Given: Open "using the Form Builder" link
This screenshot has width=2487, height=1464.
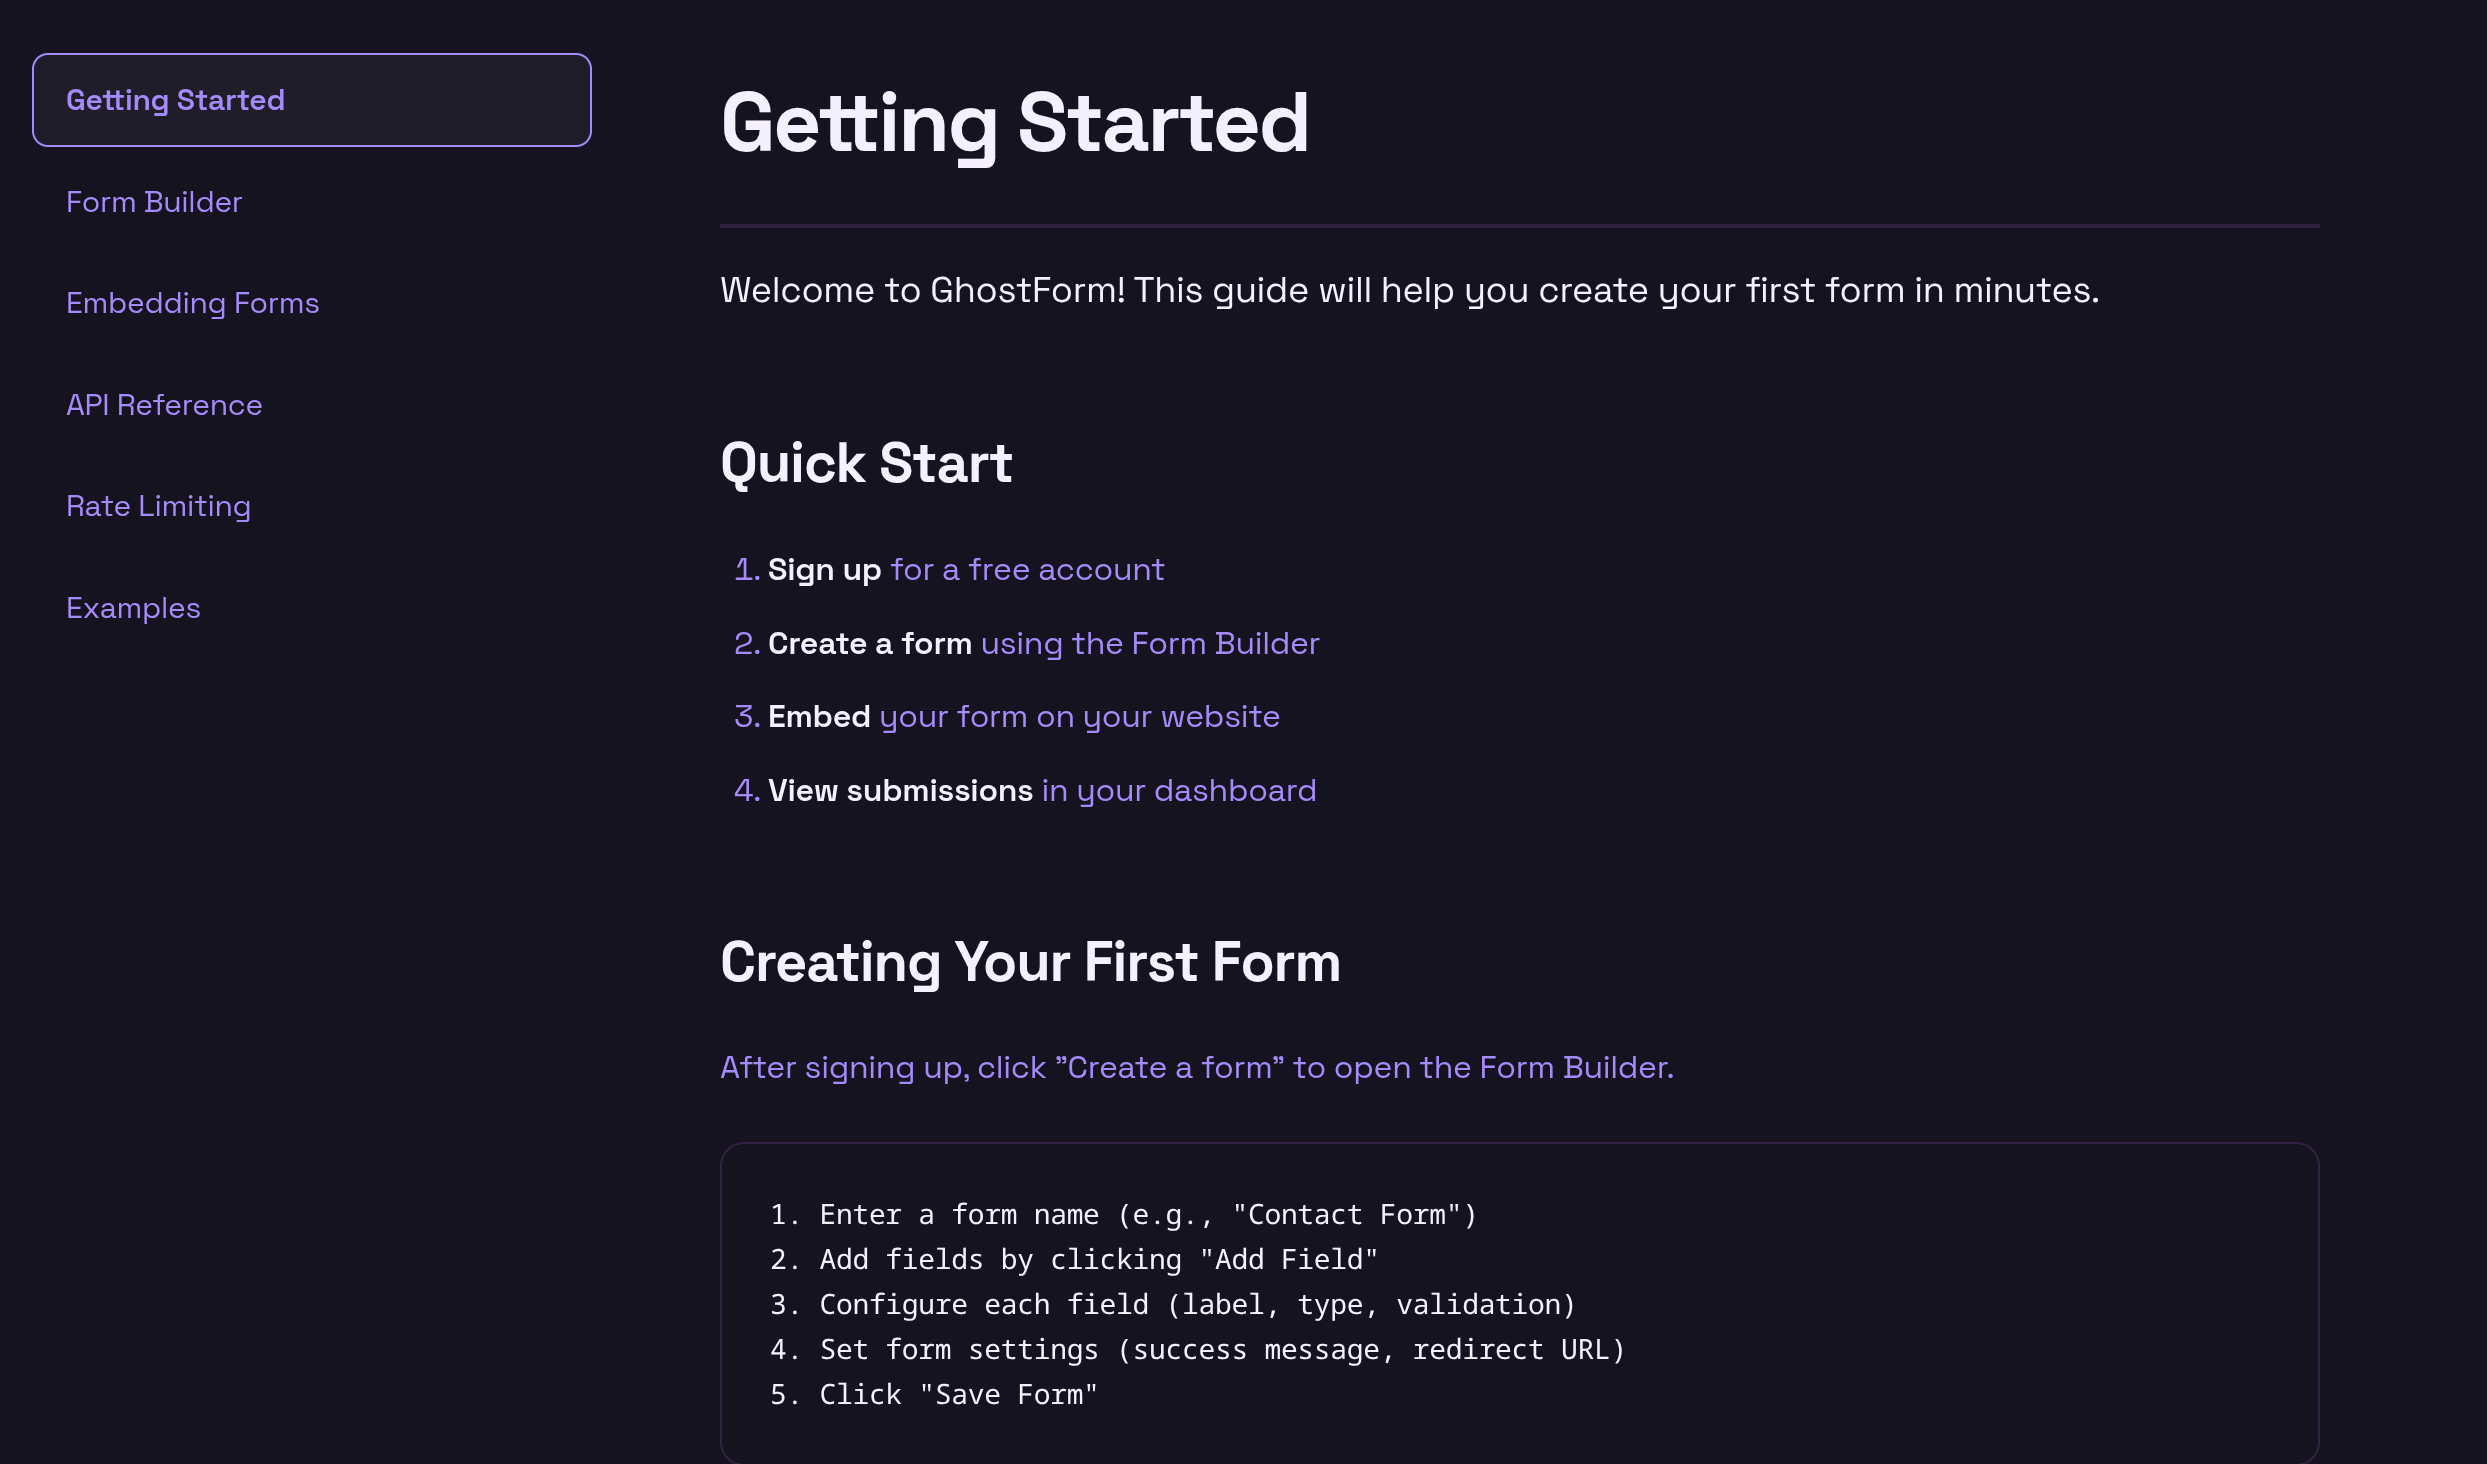Looking at the screenshot, I should tap(1149, 644).
